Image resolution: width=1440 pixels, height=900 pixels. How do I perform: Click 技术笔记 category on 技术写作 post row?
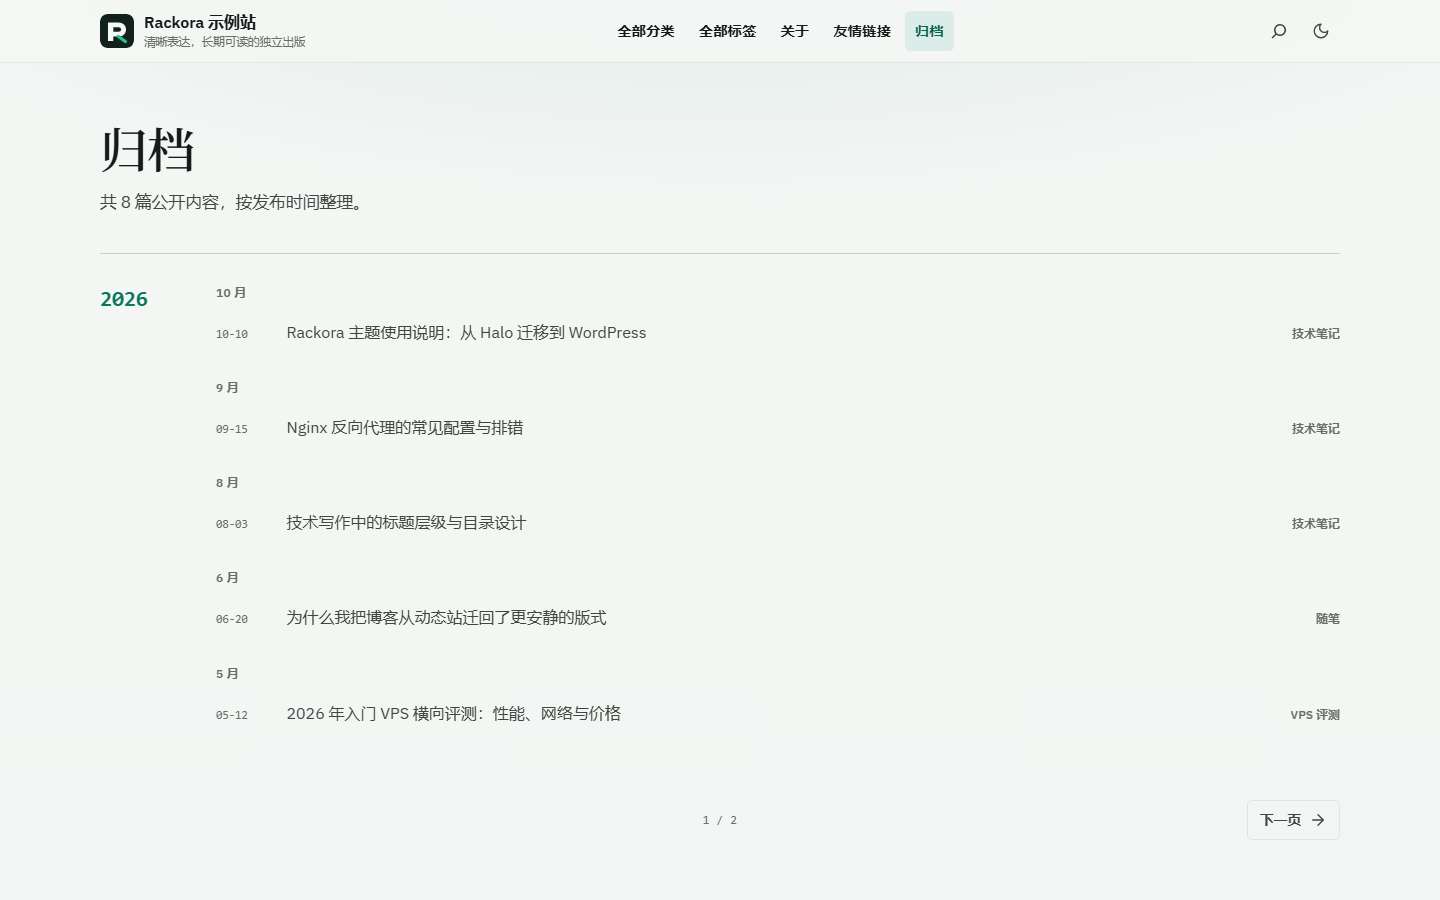tap(1315, 524)
